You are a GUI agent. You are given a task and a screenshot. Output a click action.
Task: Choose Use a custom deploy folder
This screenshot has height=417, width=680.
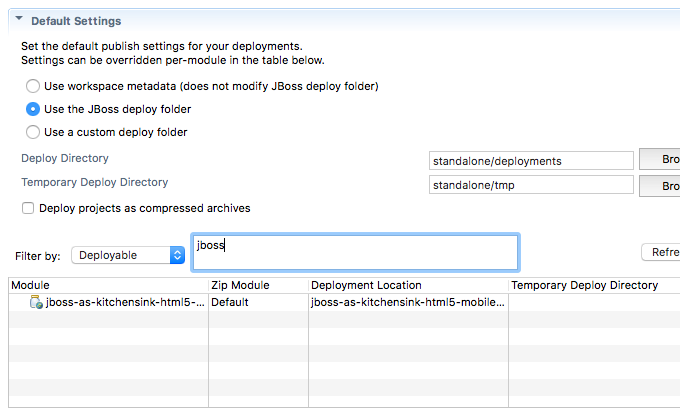(x=33, y=132)
